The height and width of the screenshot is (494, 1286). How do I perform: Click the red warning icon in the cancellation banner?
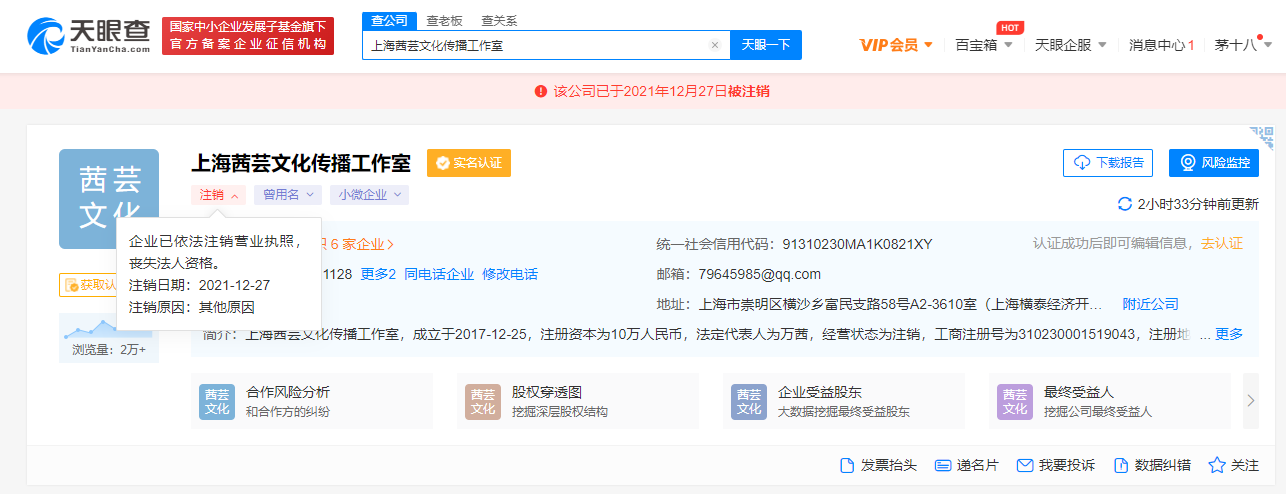pyautogui.click(x=541, y=91)
